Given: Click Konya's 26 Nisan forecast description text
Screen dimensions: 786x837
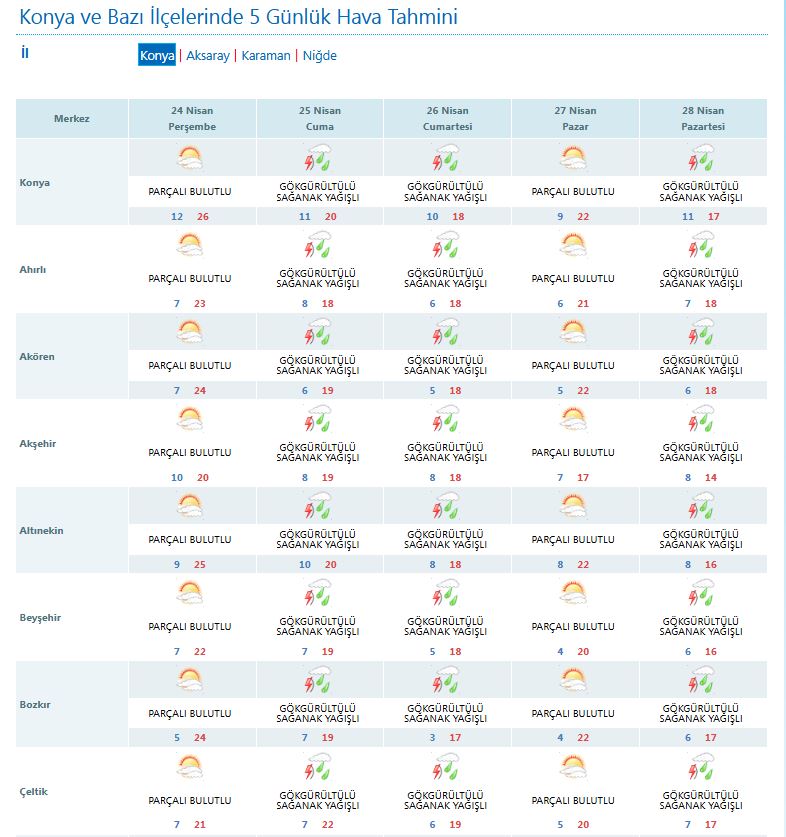Looking at the screenshot, I should (x=446, y=192).
